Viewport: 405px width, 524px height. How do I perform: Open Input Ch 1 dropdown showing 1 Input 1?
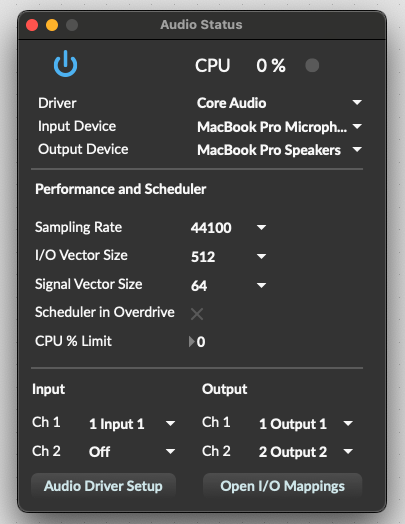(x=132, y=424)
